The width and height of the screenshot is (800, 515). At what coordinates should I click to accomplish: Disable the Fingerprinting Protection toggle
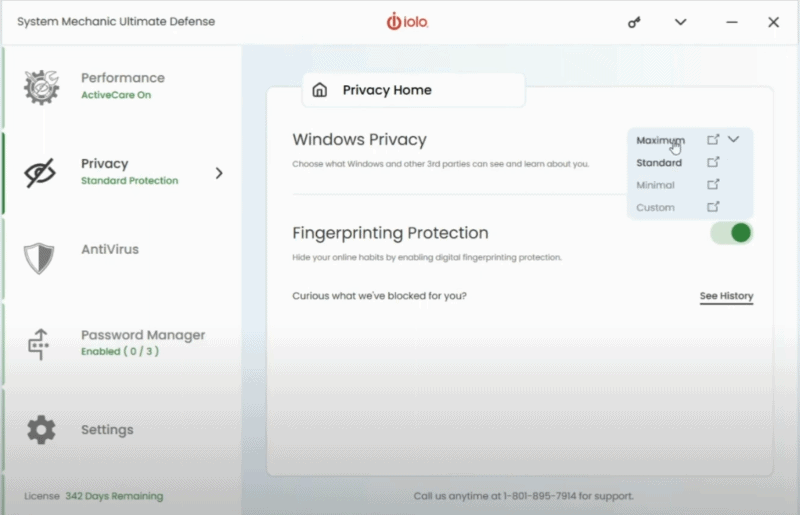[732, 233]
